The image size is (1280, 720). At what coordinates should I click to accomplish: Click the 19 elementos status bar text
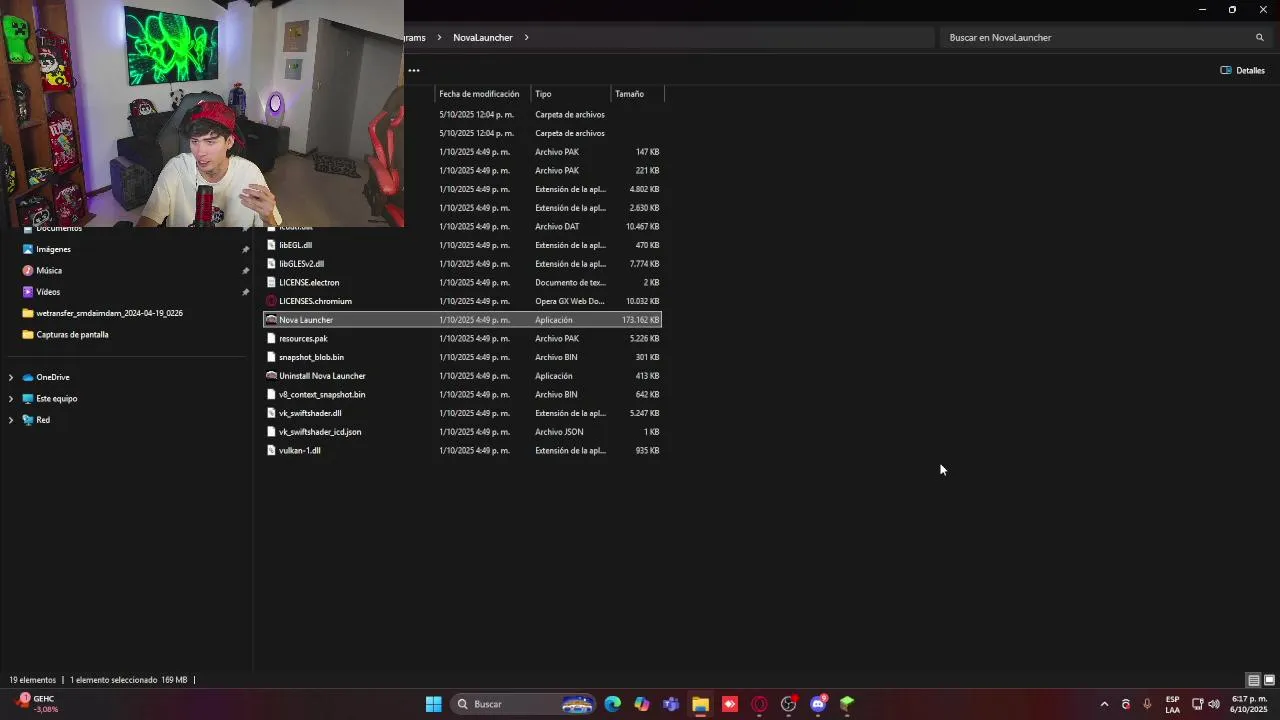coord(33,680)
